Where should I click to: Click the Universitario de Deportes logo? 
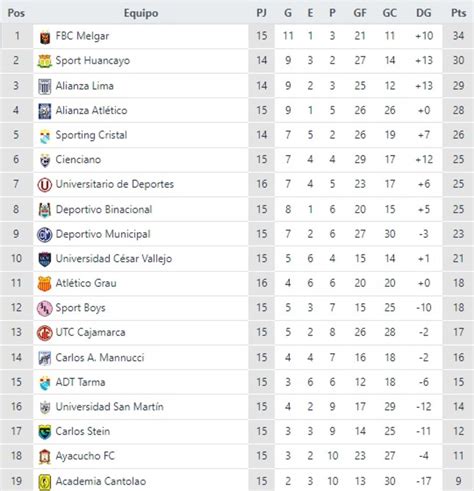pyautogui.click(x=45, y=185)
